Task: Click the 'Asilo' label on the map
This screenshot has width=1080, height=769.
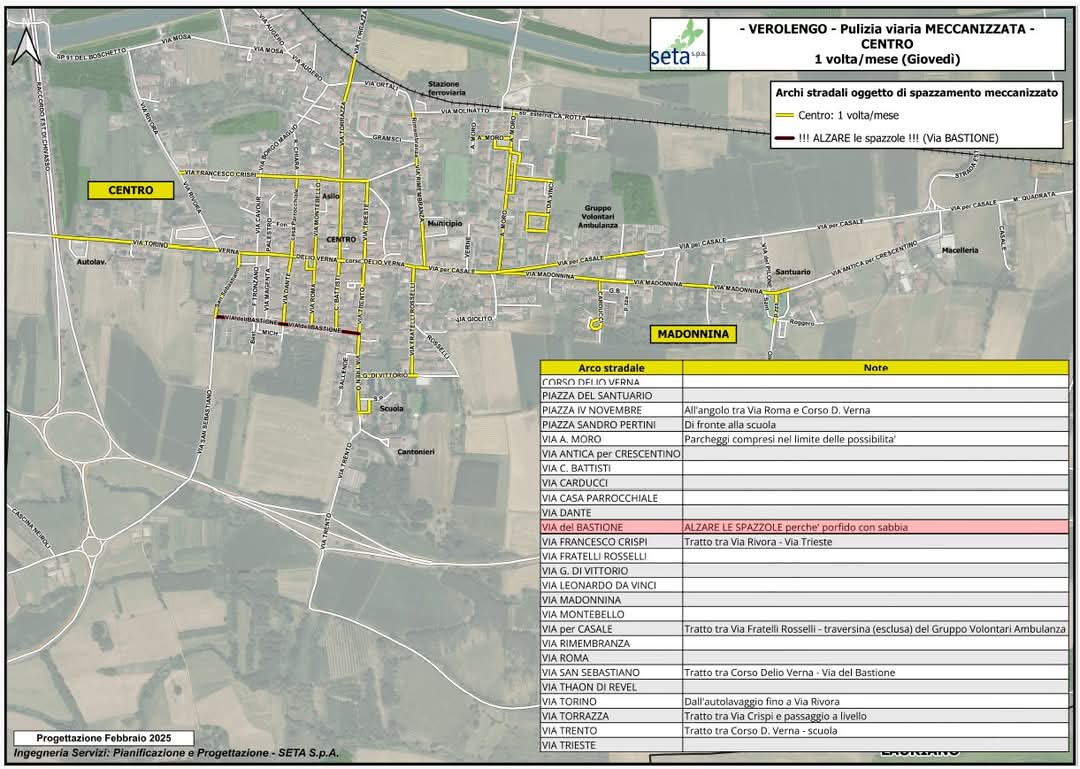Action: pos(331,196)
